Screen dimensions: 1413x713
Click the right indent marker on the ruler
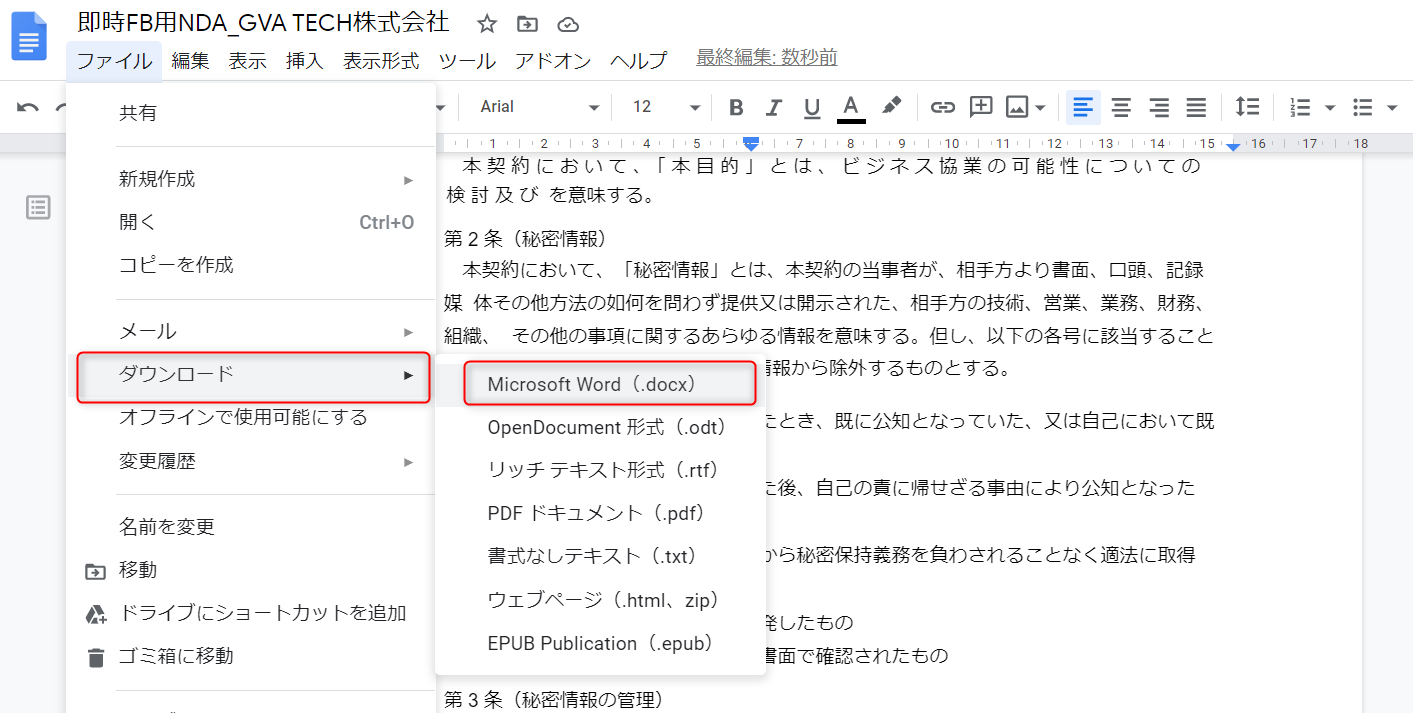click(1233, 145)
